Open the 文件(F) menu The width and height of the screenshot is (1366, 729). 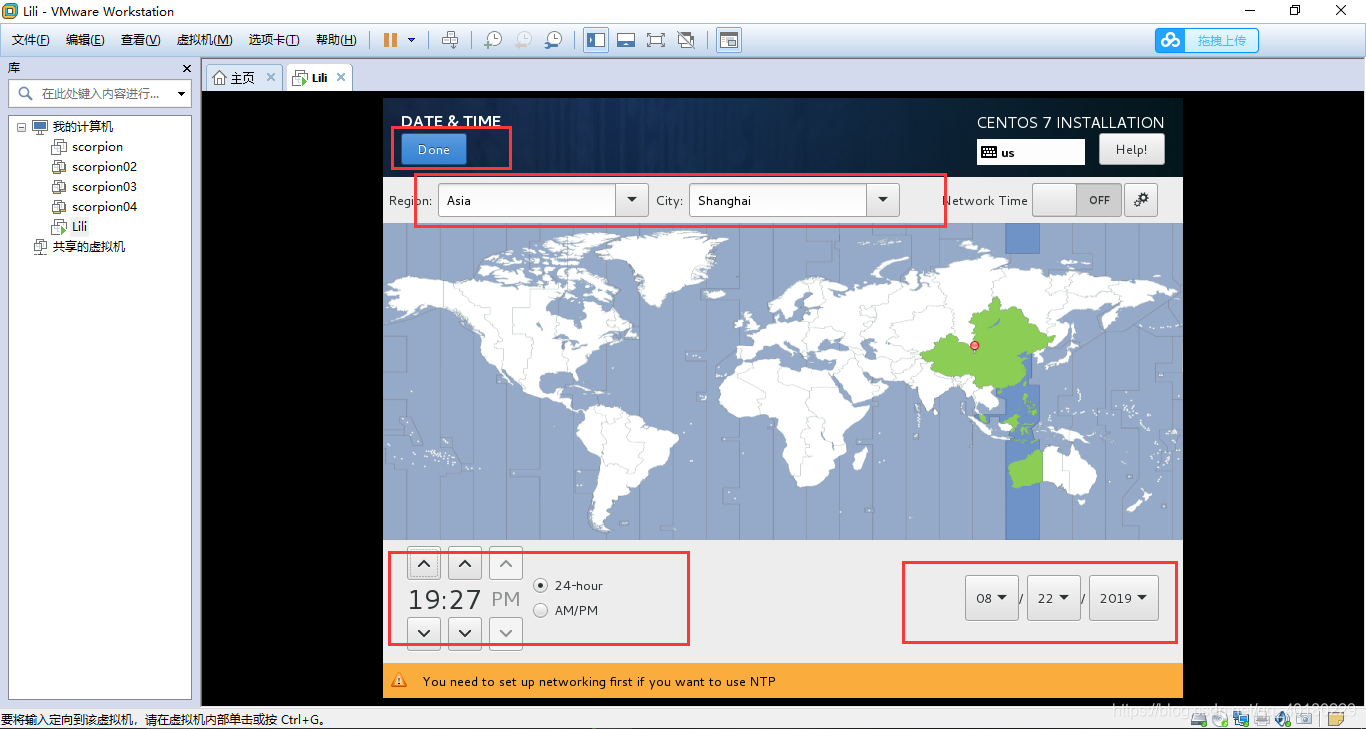[x=30, y=40]
